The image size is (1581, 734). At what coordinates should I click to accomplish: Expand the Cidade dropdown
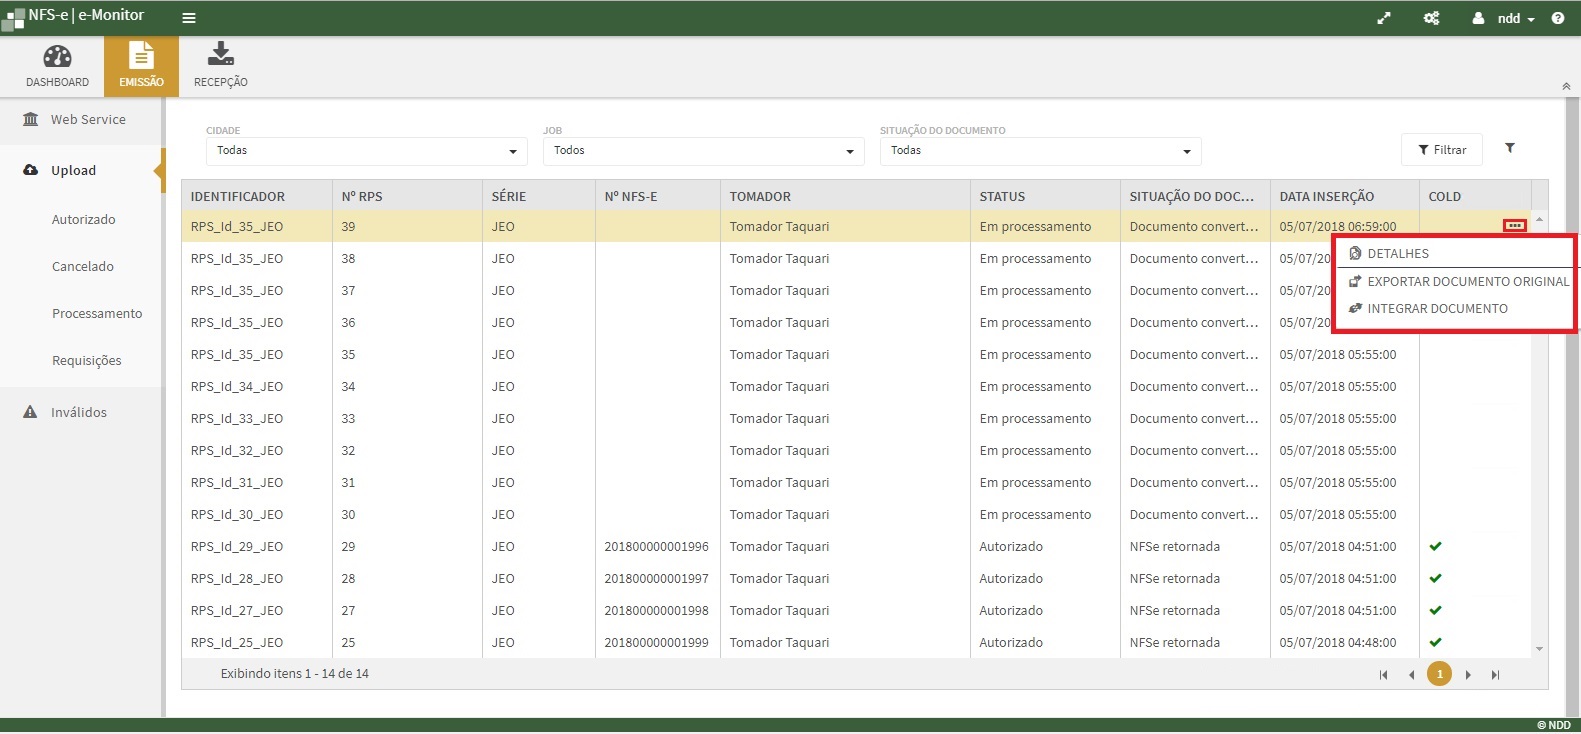[366, 151]
